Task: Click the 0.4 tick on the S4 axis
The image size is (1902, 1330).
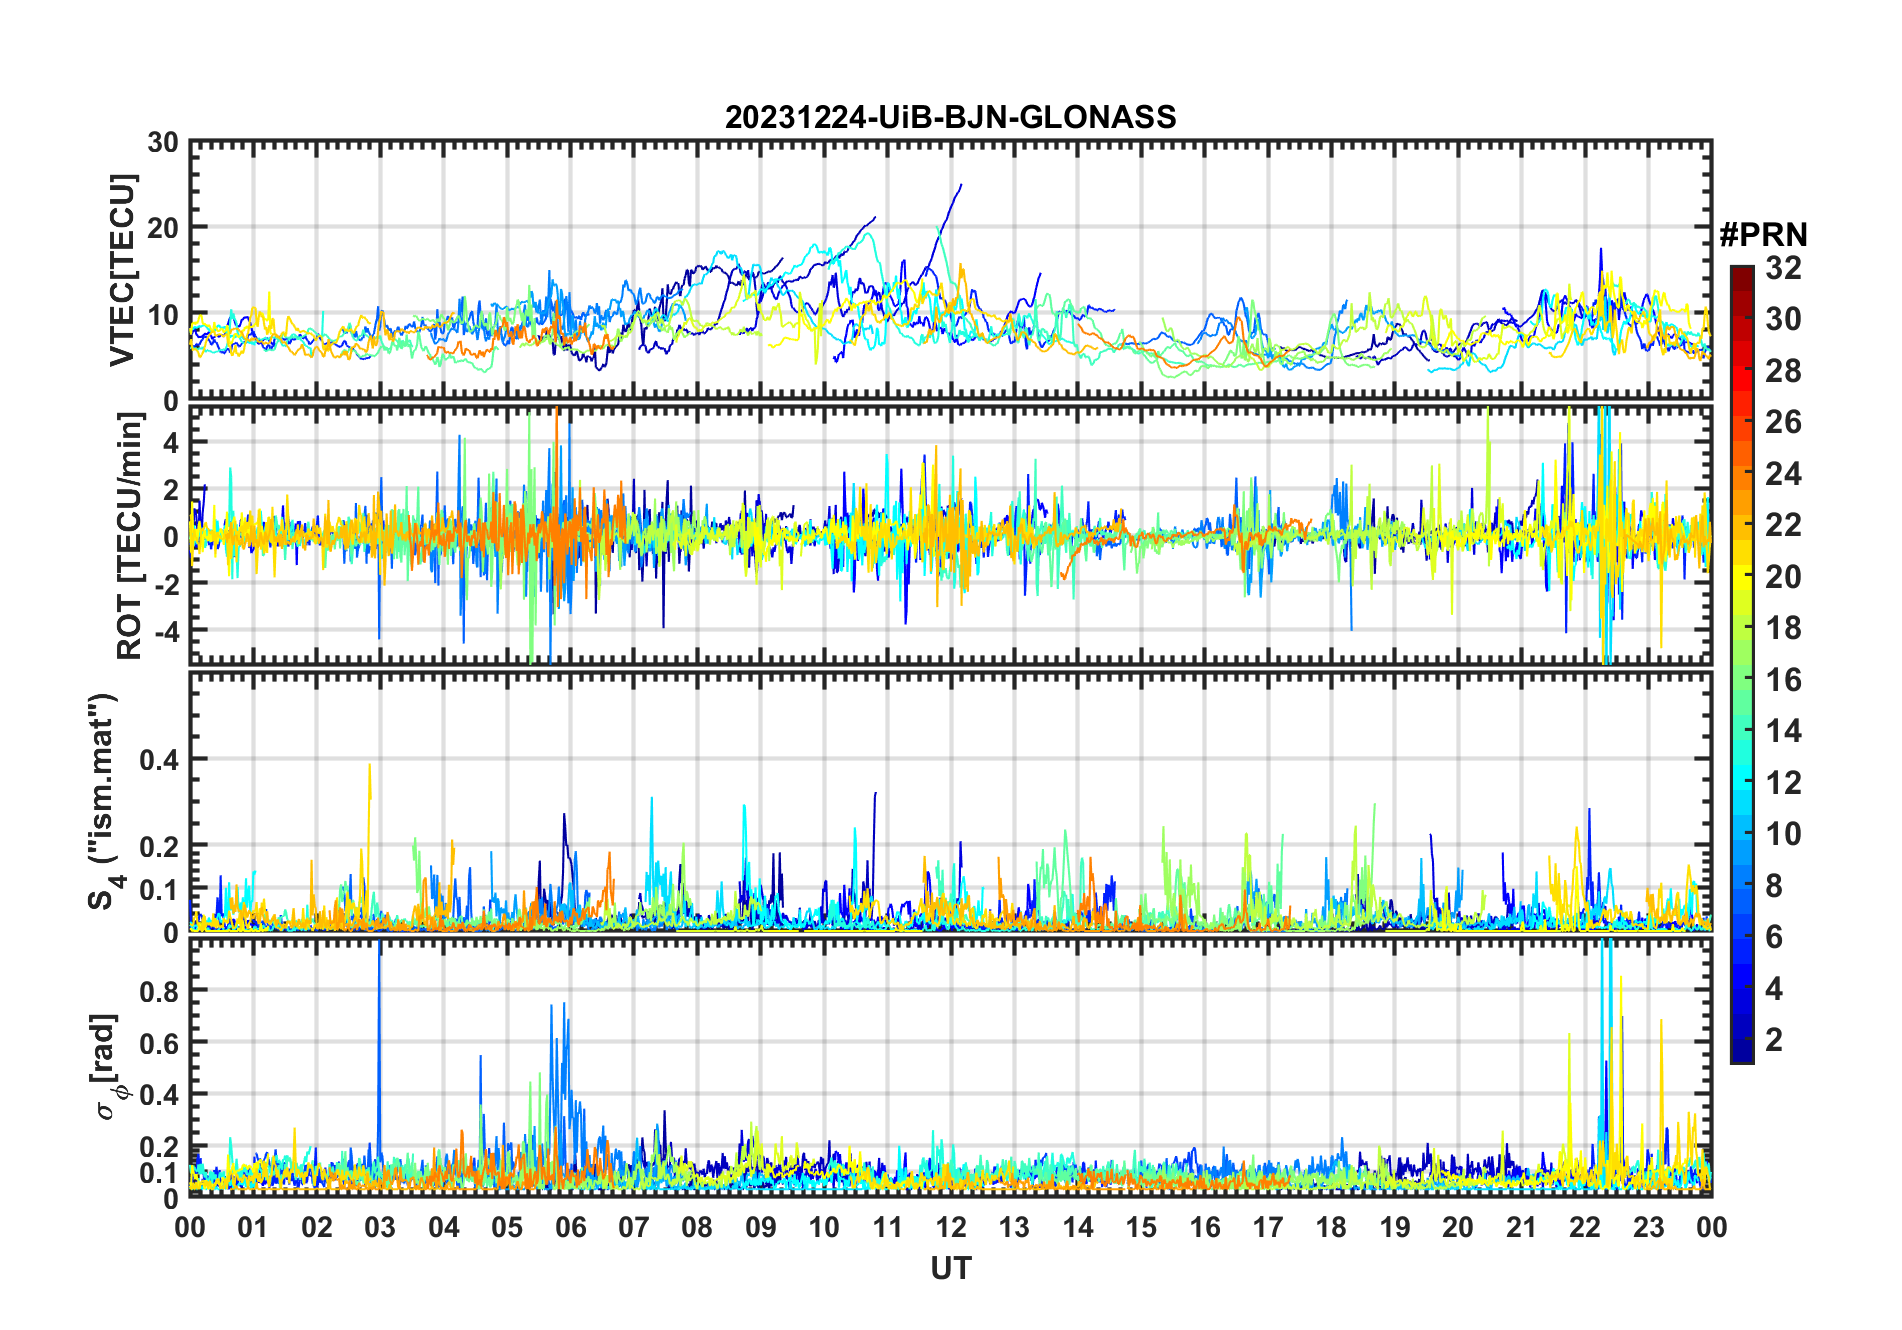Action: tap(159, 760)
